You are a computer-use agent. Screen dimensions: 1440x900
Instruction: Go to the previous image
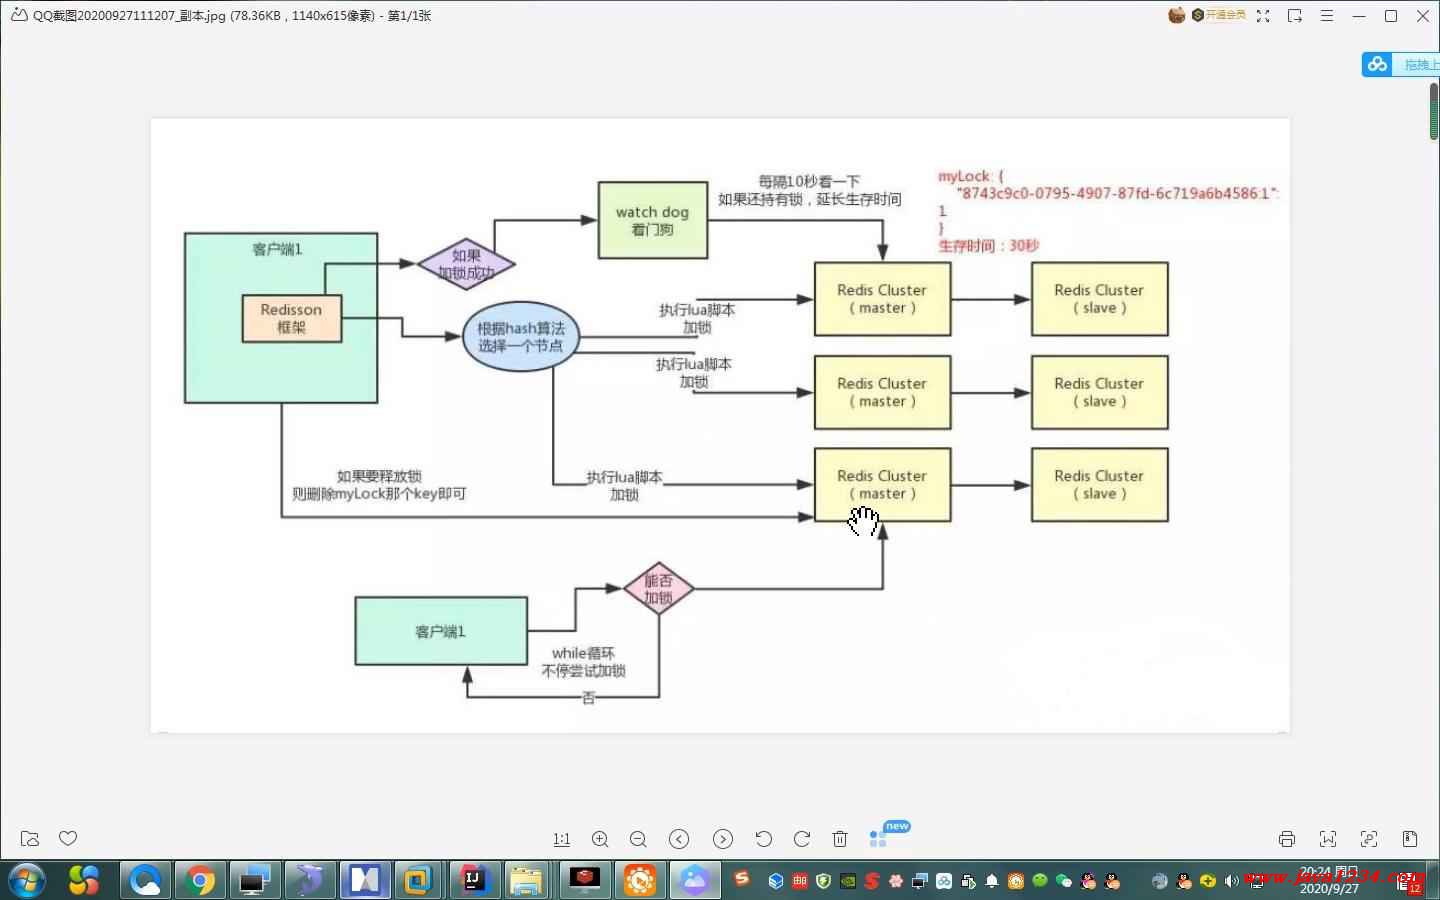(679, 839)
